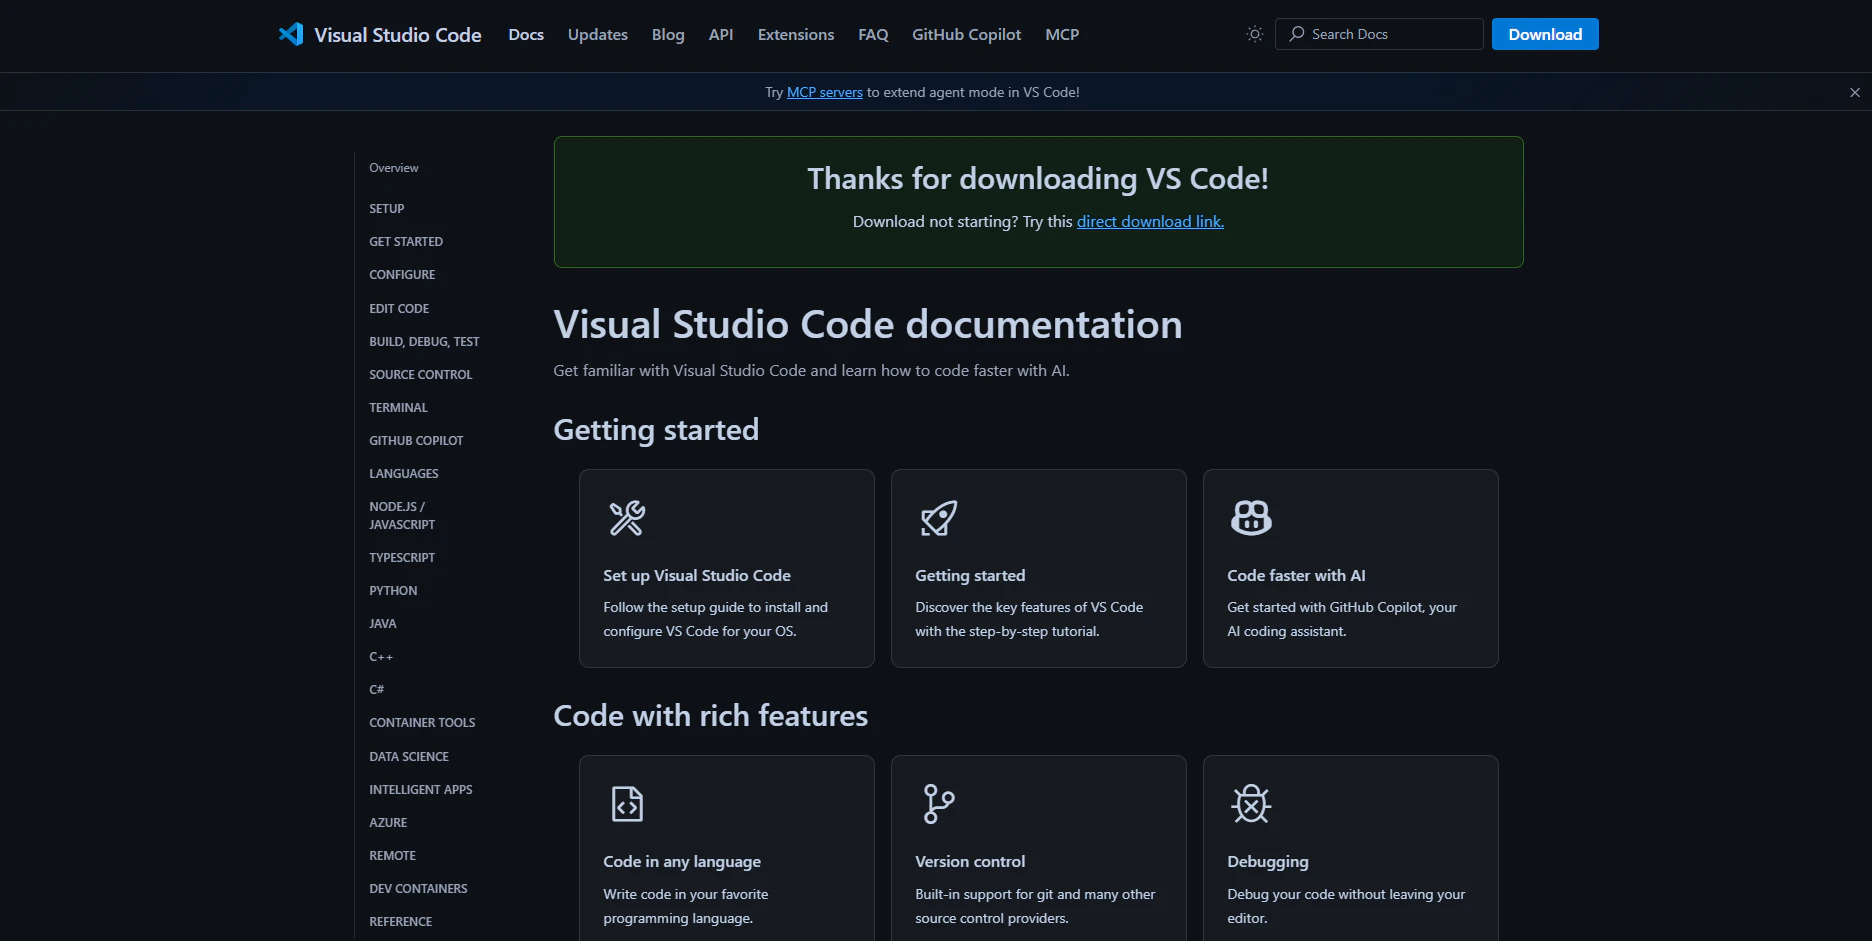The image size is (1872, 941).
Task: Open the FAQ page in top navigation
Action: point(873,34)
